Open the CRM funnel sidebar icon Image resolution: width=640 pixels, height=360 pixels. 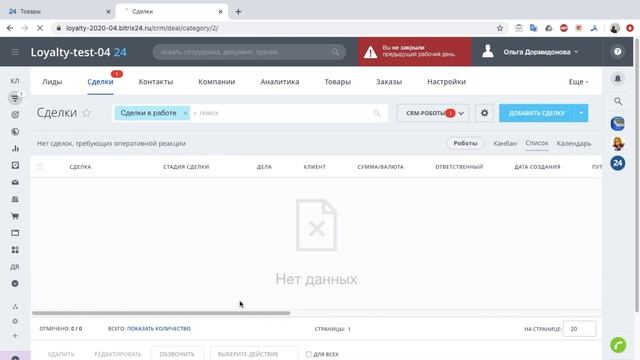(x=15, y=98)
